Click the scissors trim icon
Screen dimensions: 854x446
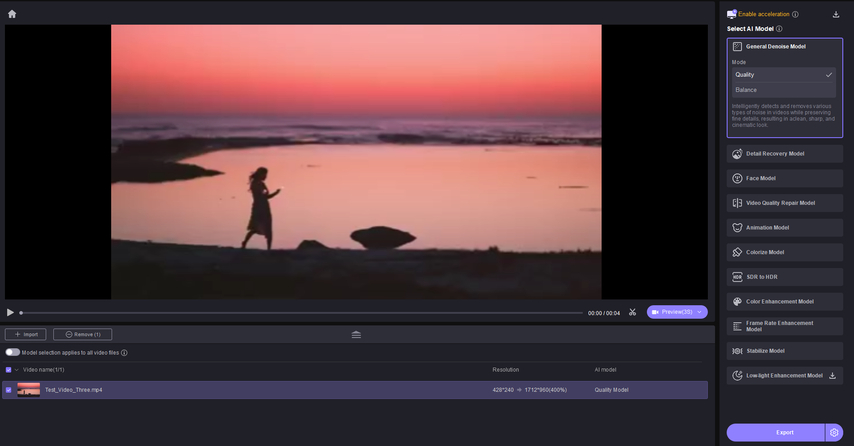tap(632, 312)
